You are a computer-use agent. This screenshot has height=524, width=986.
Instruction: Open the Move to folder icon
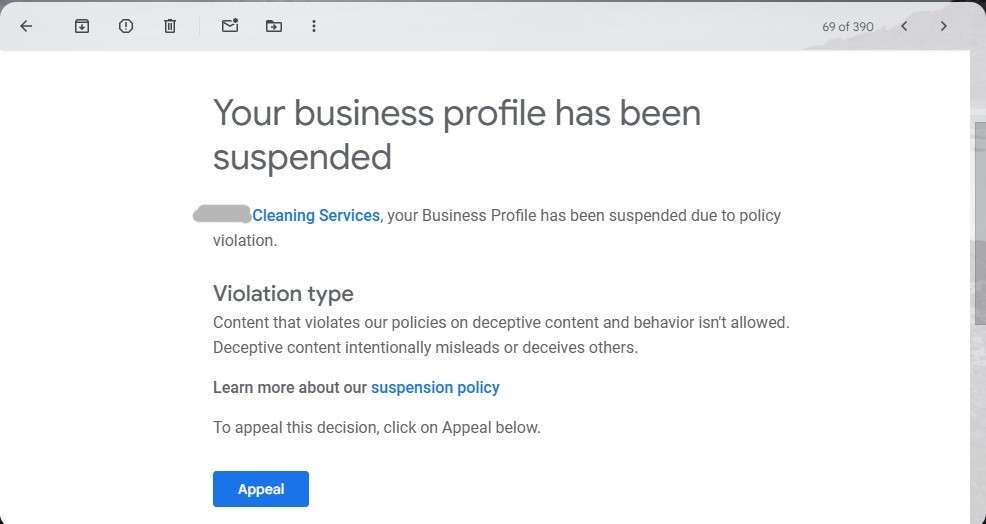[x=274, y=26]
